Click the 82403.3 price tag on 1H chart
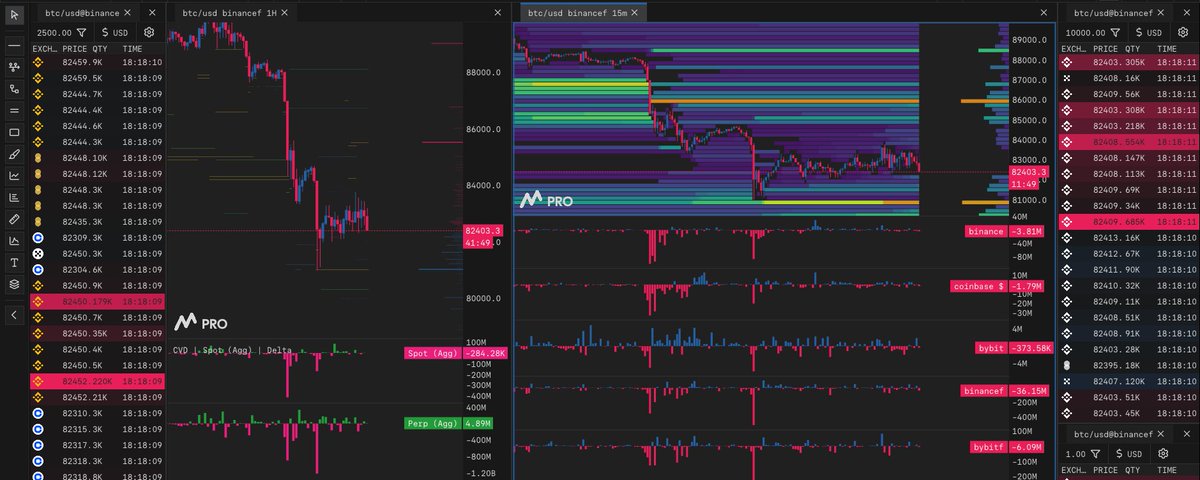1200x480 pixels. (483, 230)
